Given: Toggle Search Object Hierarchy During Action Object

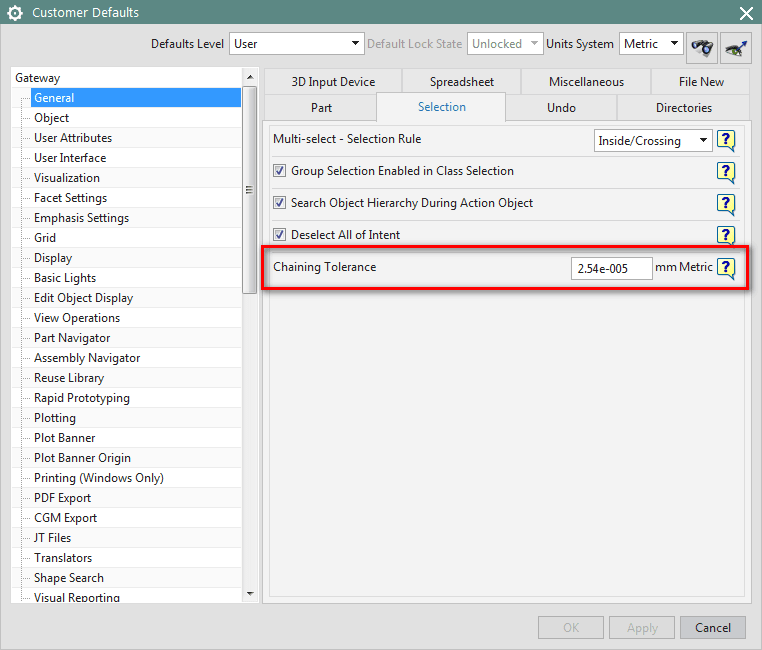Looking at the screenshot, I should [x=279, y=203].
